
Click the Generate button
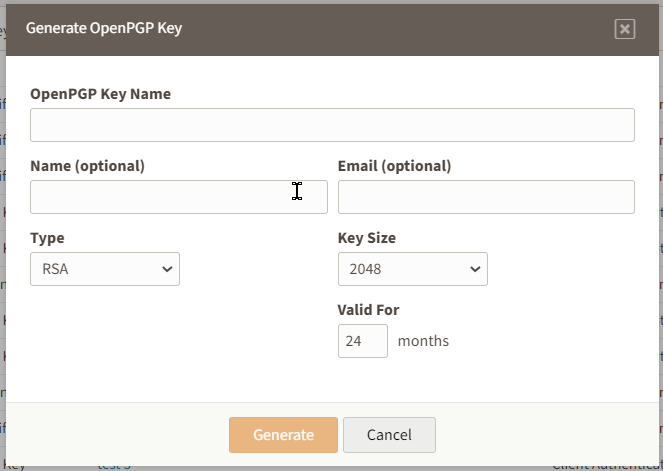coord(283,435)
